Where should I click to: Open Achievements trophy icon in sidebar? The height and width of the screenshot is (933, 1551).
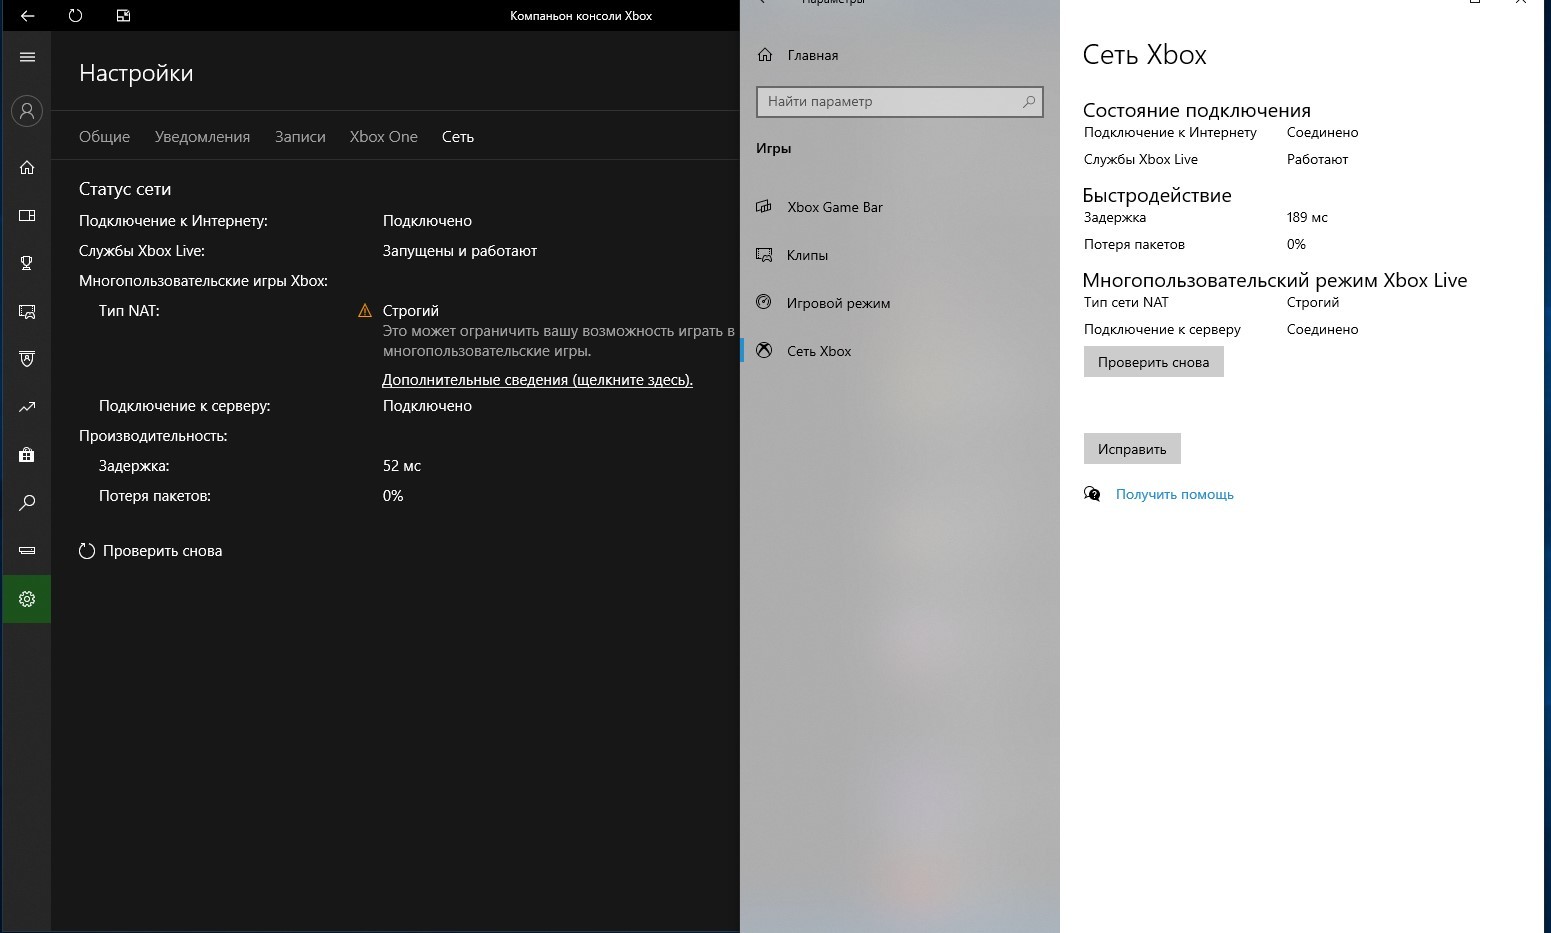pos(27,263)
